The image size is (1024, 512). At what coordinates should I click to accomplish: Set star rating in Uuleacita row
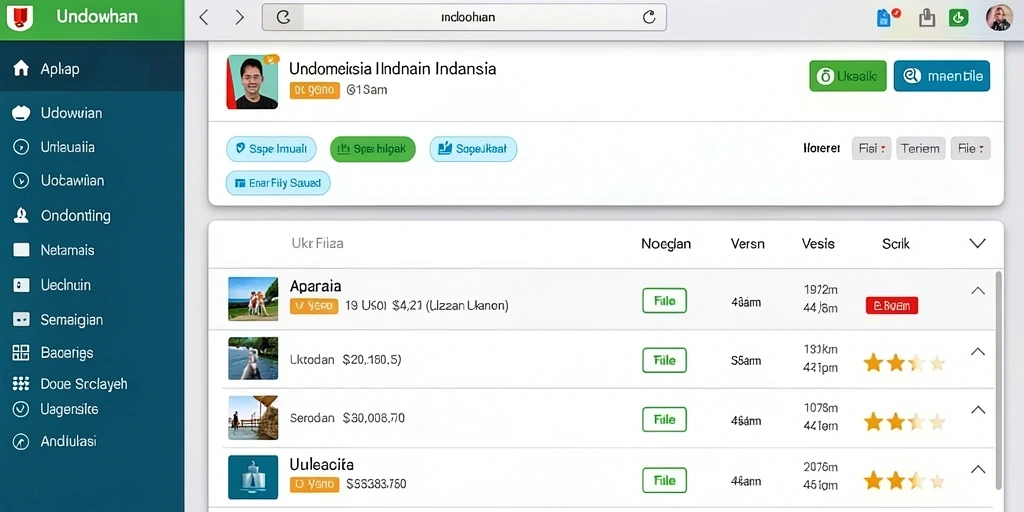904,481
